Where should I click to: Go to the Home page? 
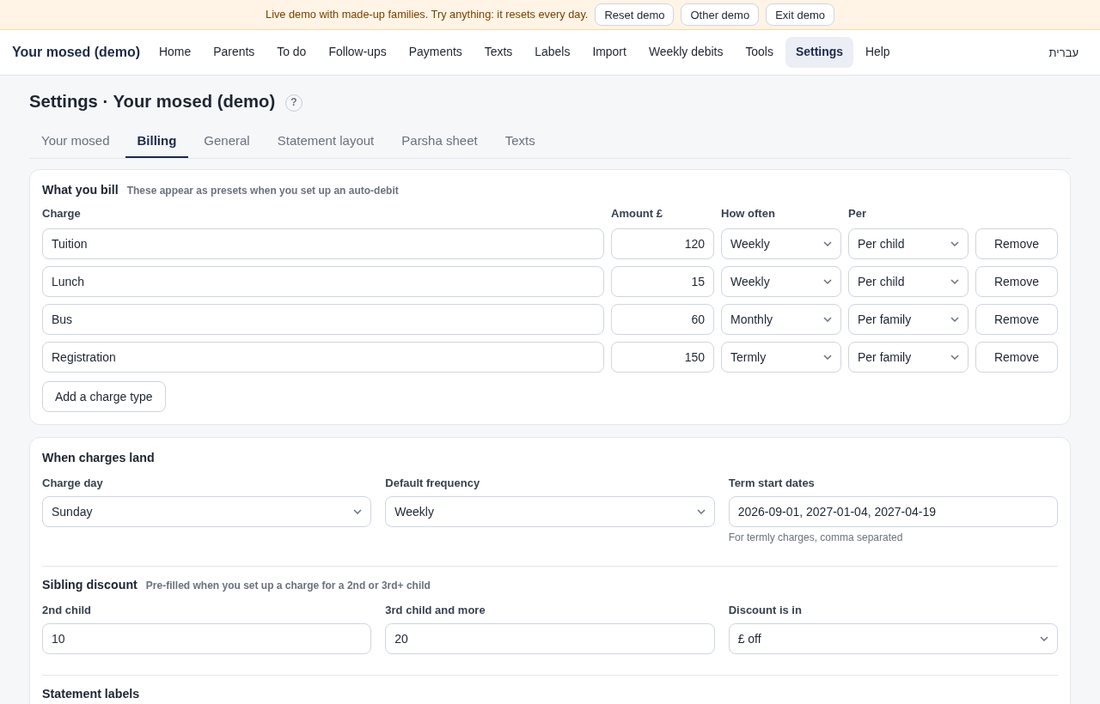(175, 52)
